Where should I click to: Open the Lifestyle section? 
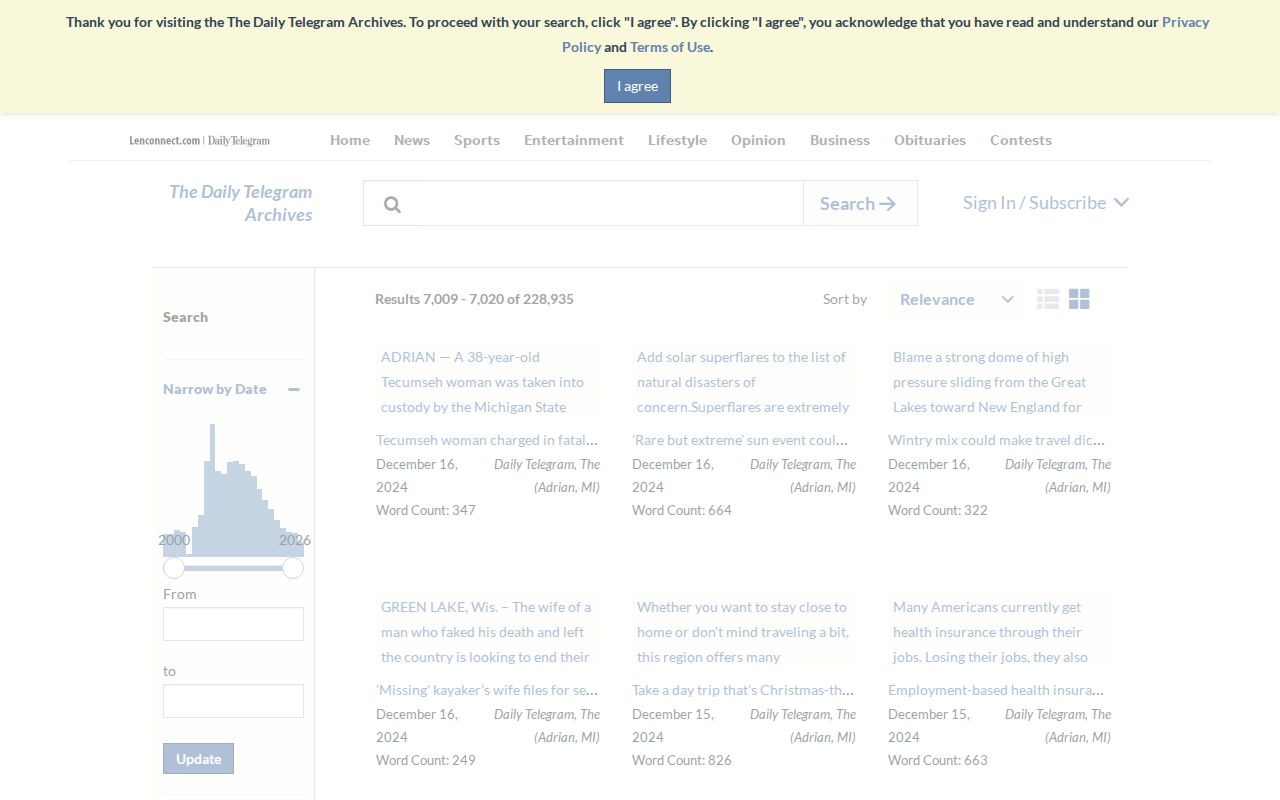point(677,140)
